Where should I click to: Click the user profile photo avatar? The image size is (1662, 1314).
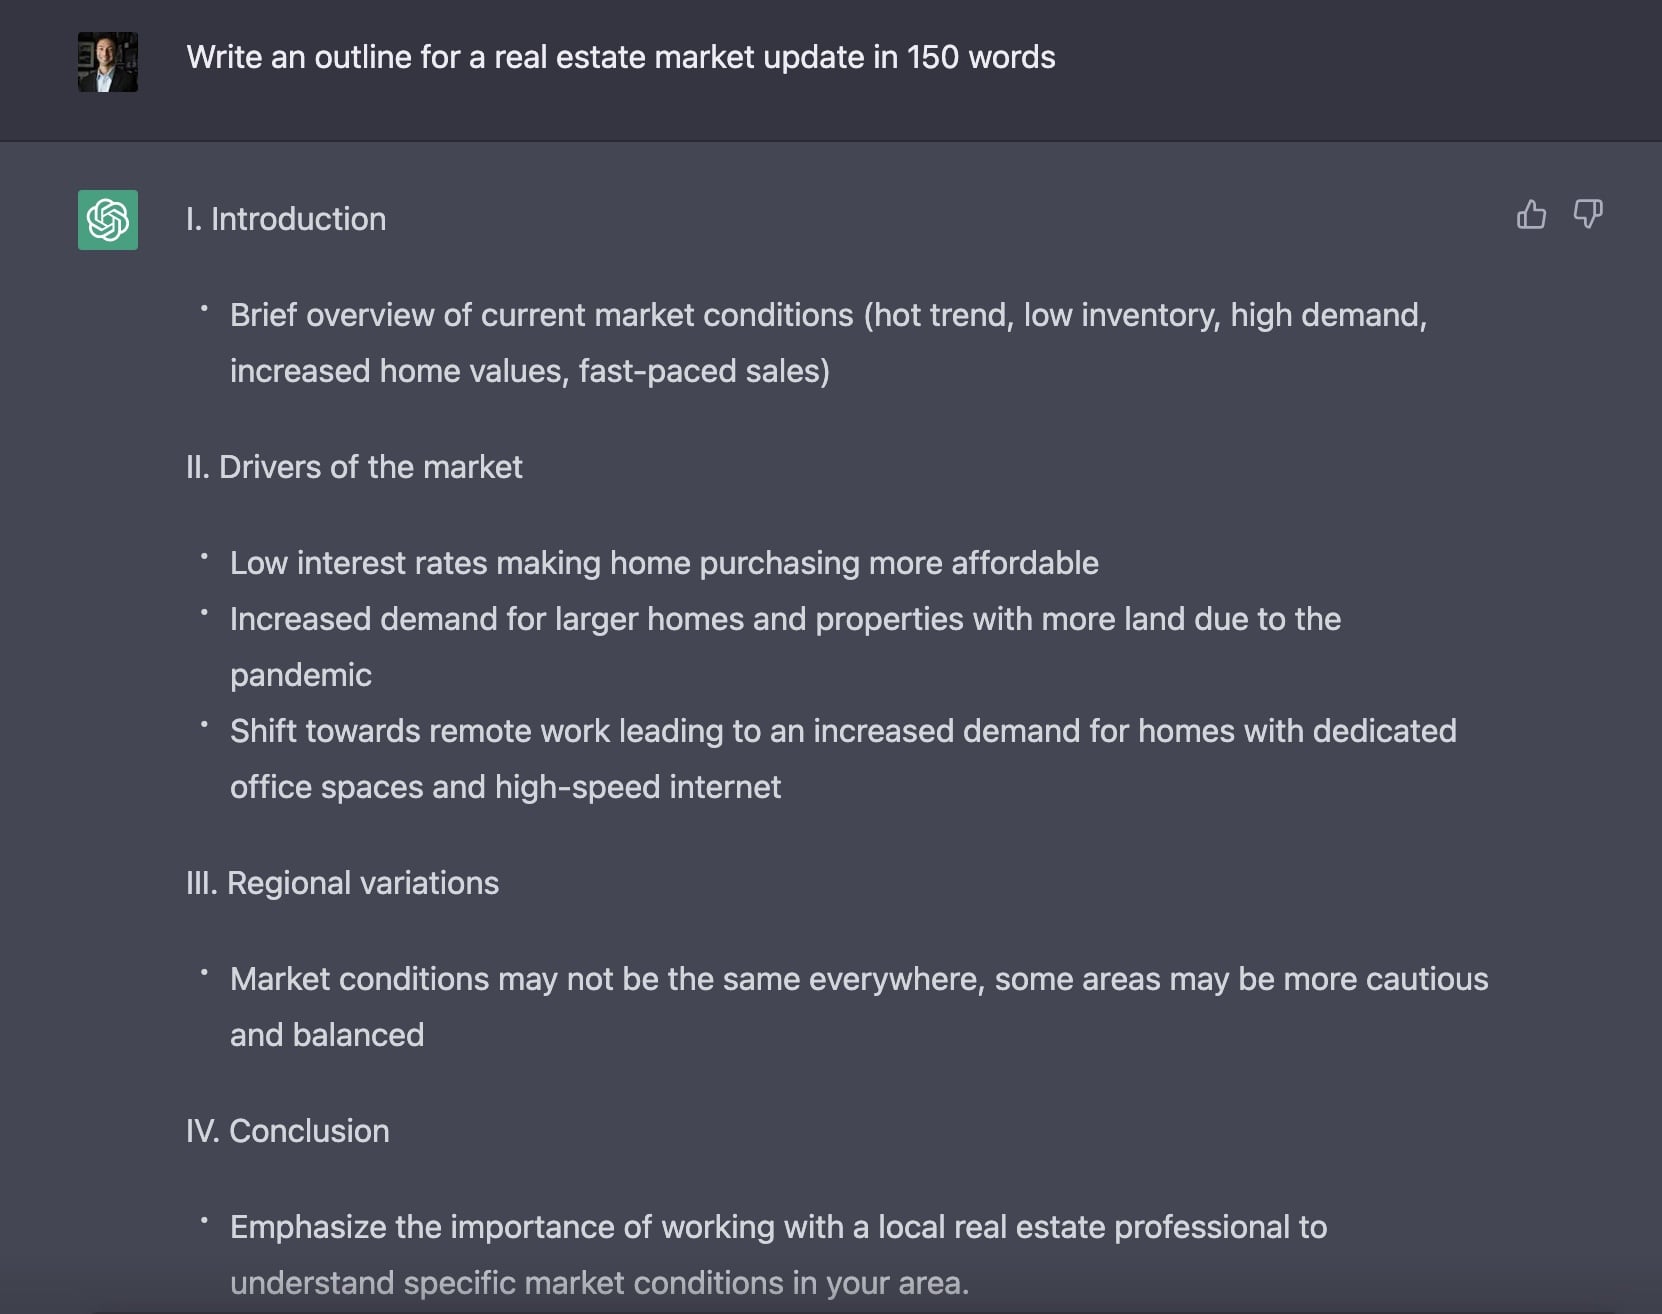tap(108, 62)
